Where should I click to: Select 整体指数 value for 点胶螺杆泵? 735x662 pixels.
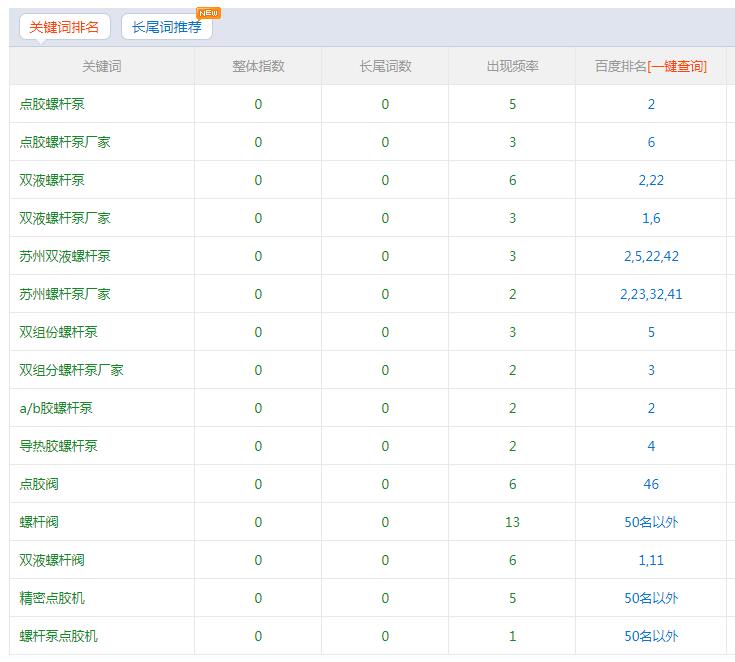tap(258, 104)
